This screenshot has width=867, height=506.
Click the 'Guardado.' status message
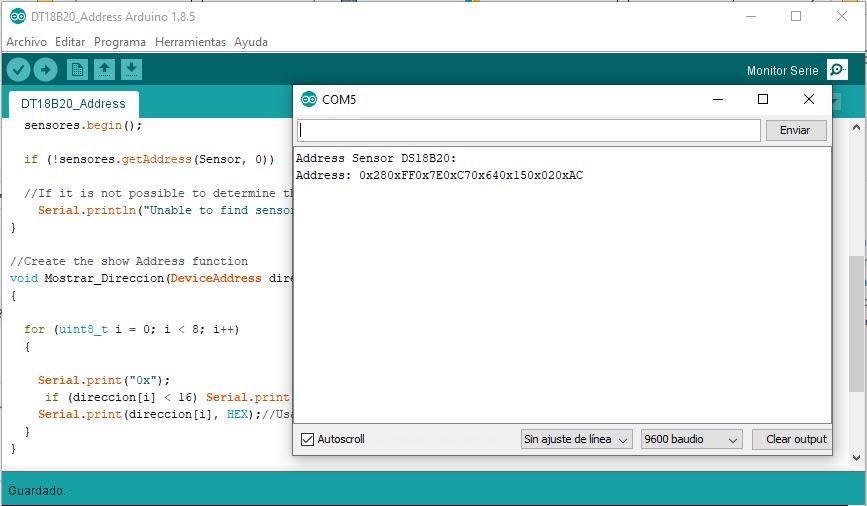coord(36,491)
